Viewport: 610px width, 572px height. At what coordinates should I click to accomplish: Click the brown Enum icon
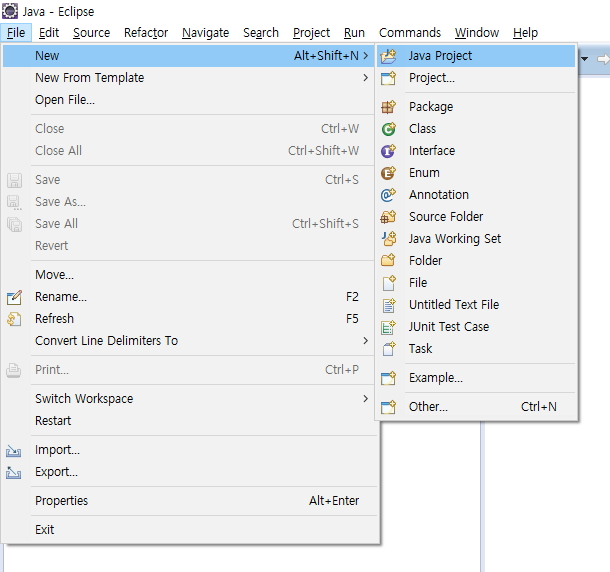tap(388, 173)
